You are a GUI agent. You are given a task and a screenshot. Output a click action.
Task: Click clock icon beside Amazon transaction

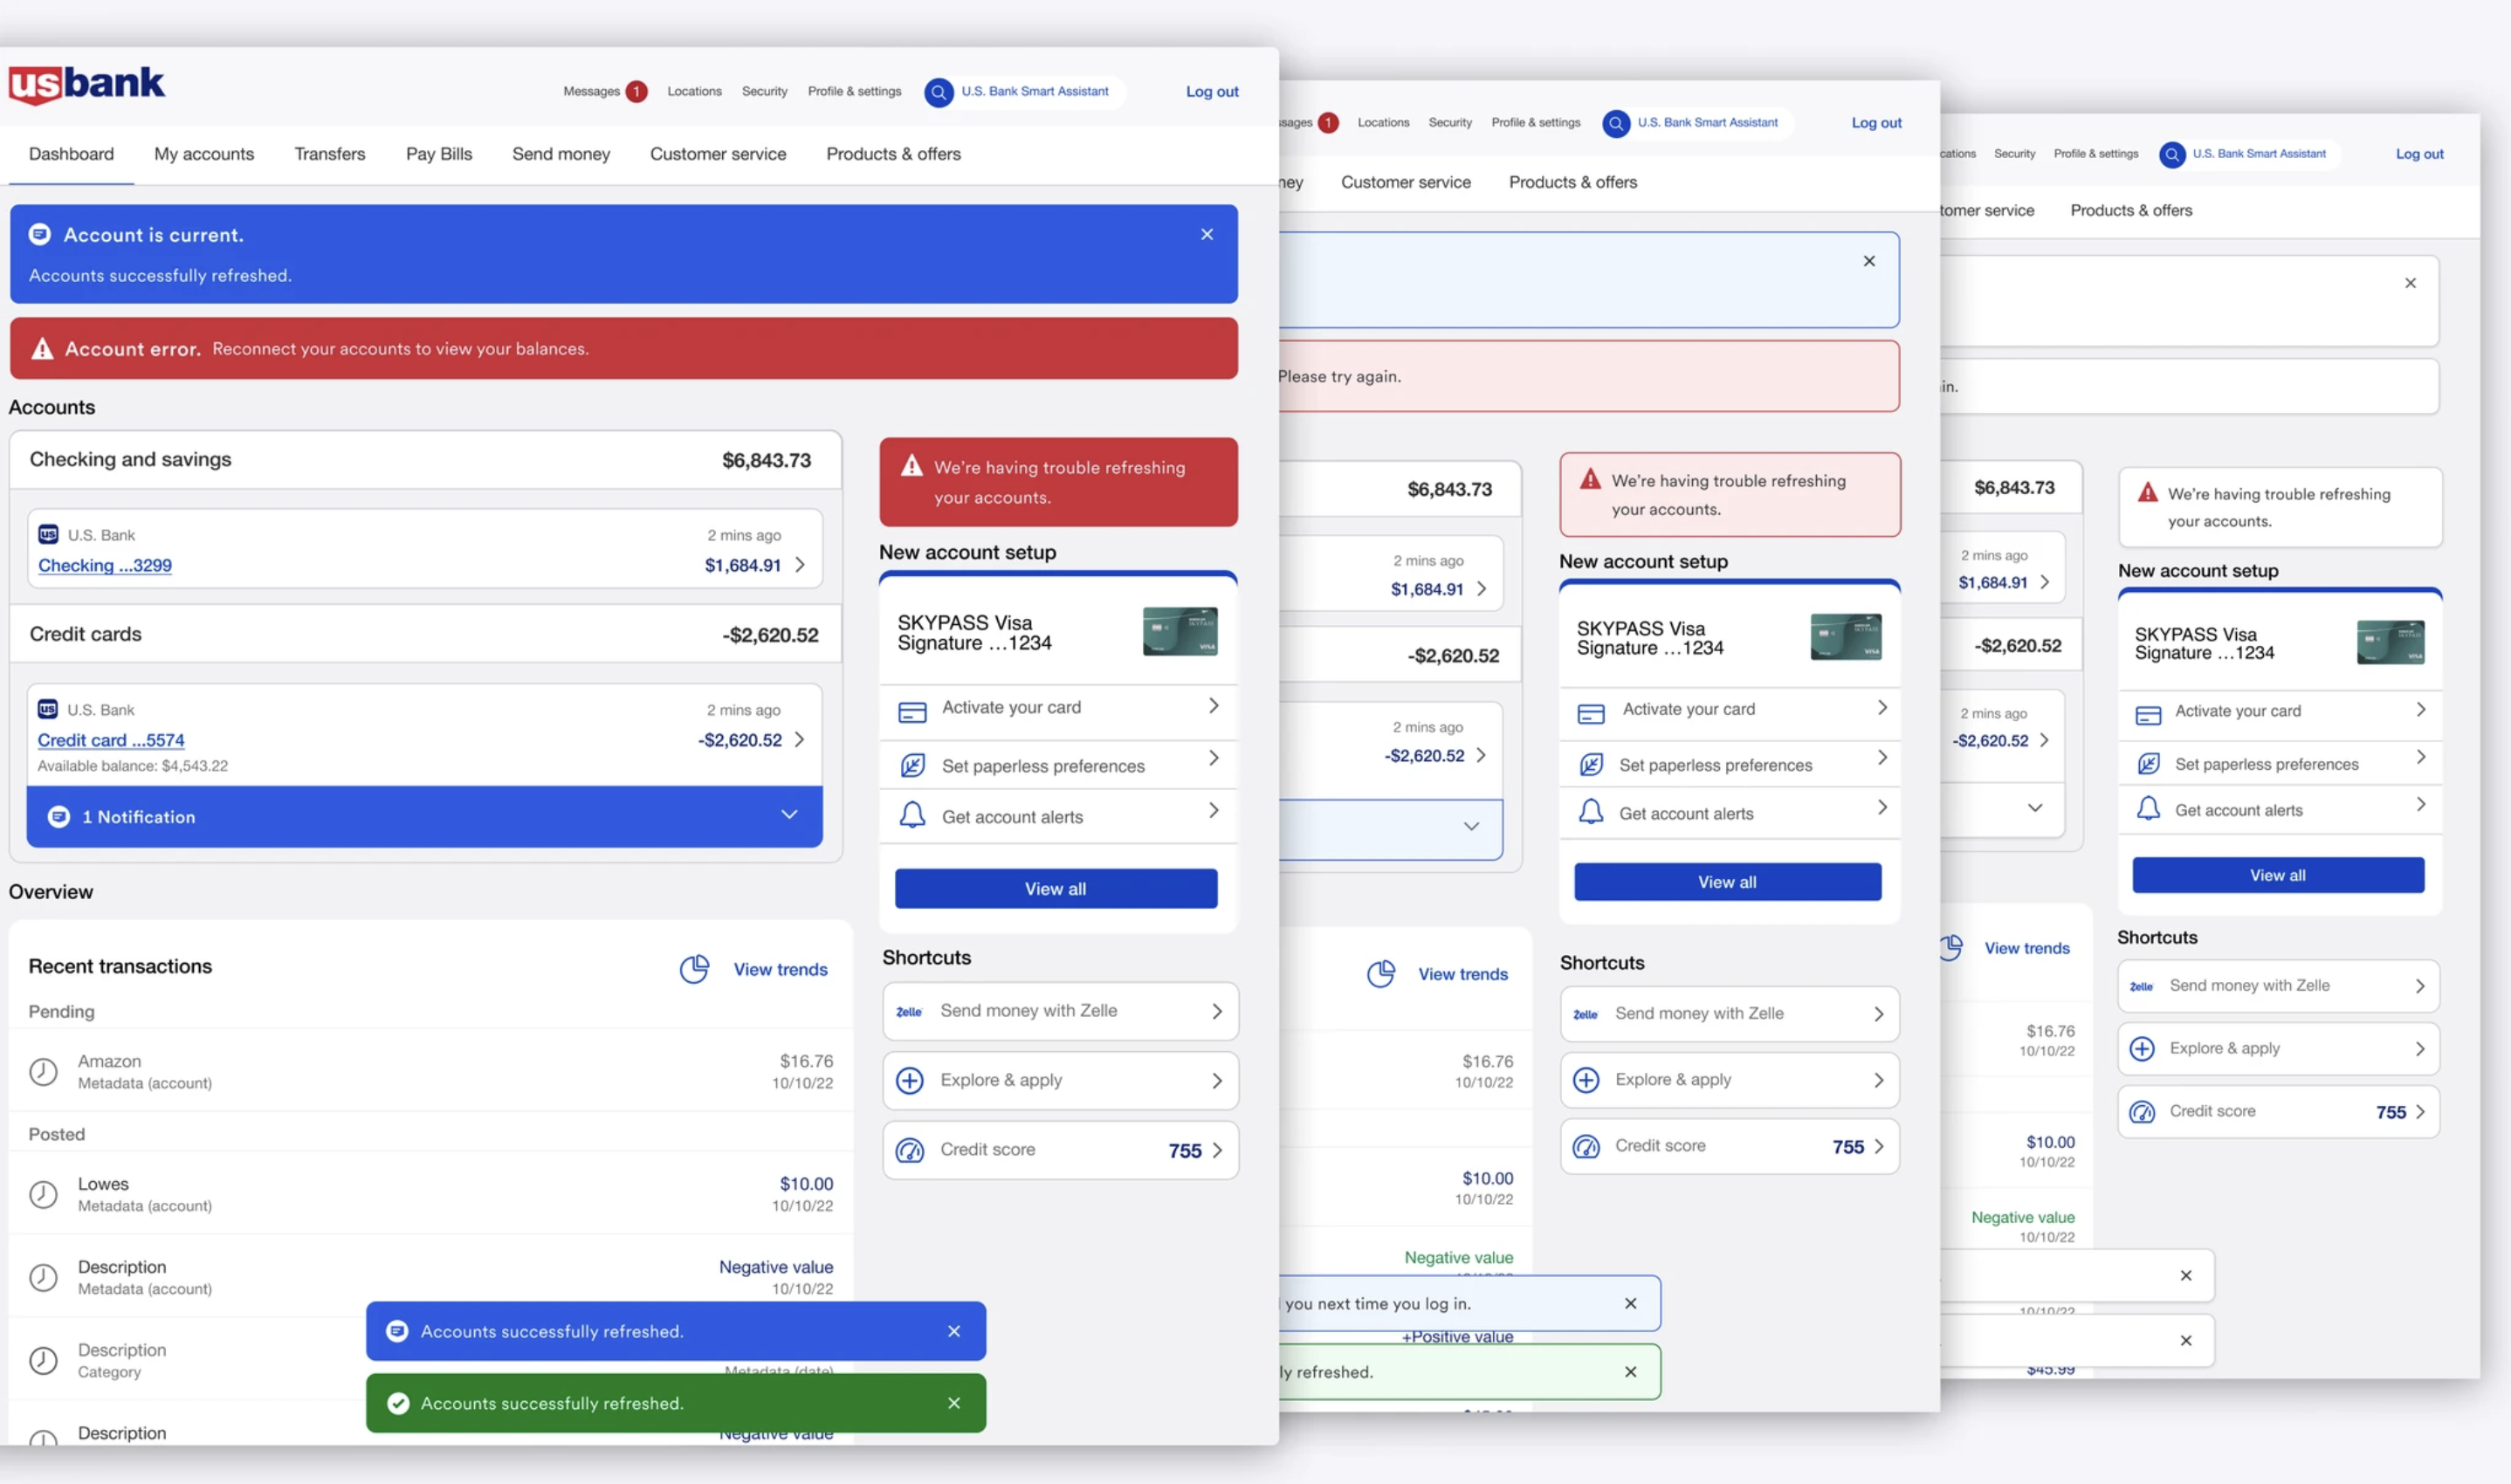[43, 1071]
